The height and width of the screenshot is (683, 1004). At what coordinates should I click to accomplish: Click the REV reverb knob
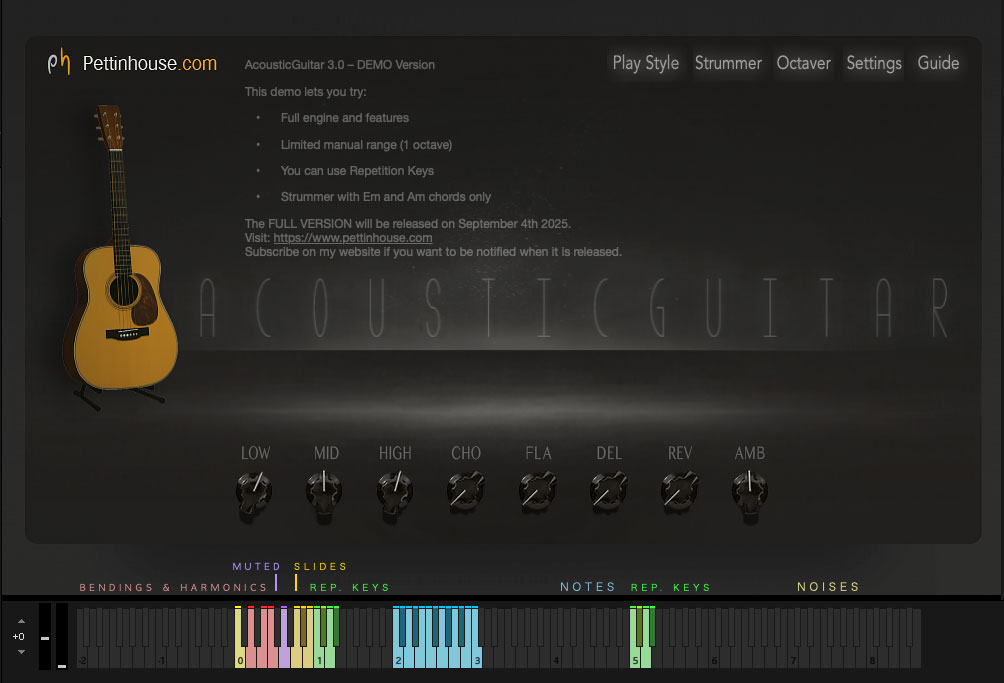coord(679,492)
